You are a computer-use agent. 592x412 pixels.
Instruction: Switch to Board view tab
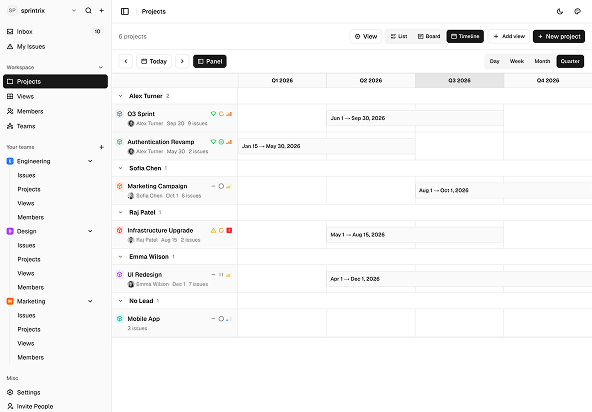coord(429,36)
